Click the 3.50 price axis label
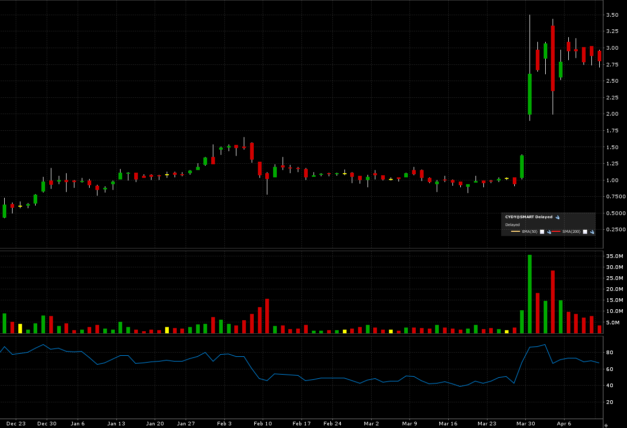This screenshot has width=627, height=428. click(x=611, y=16)
